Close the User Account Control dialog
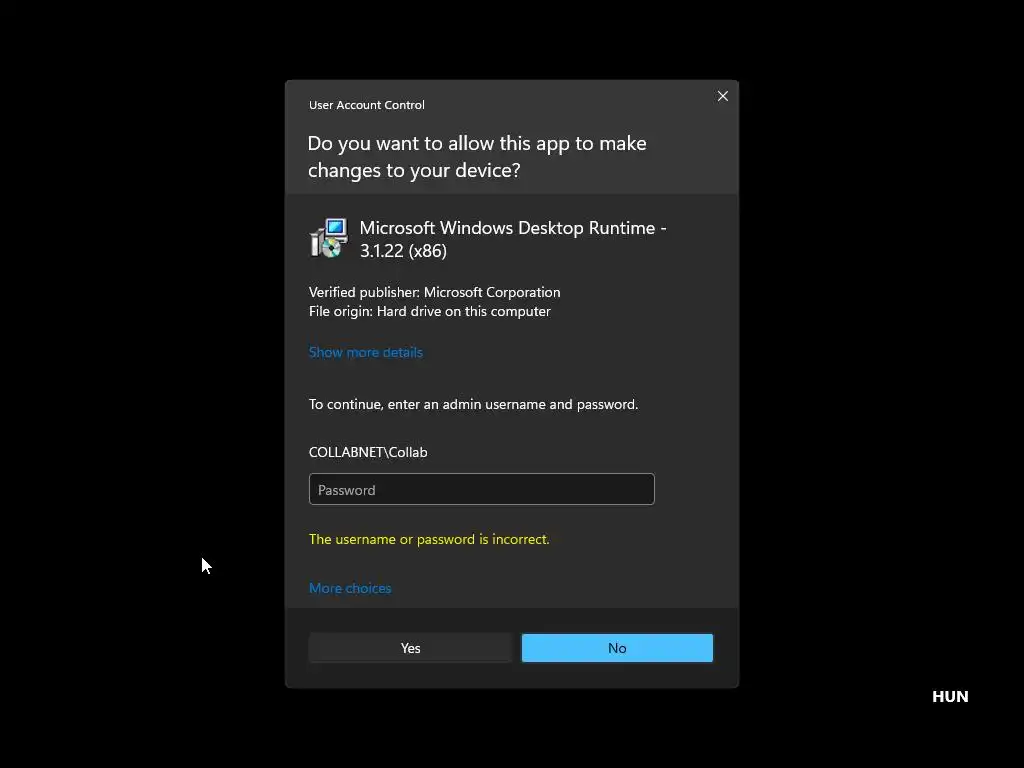 point(722,96)
